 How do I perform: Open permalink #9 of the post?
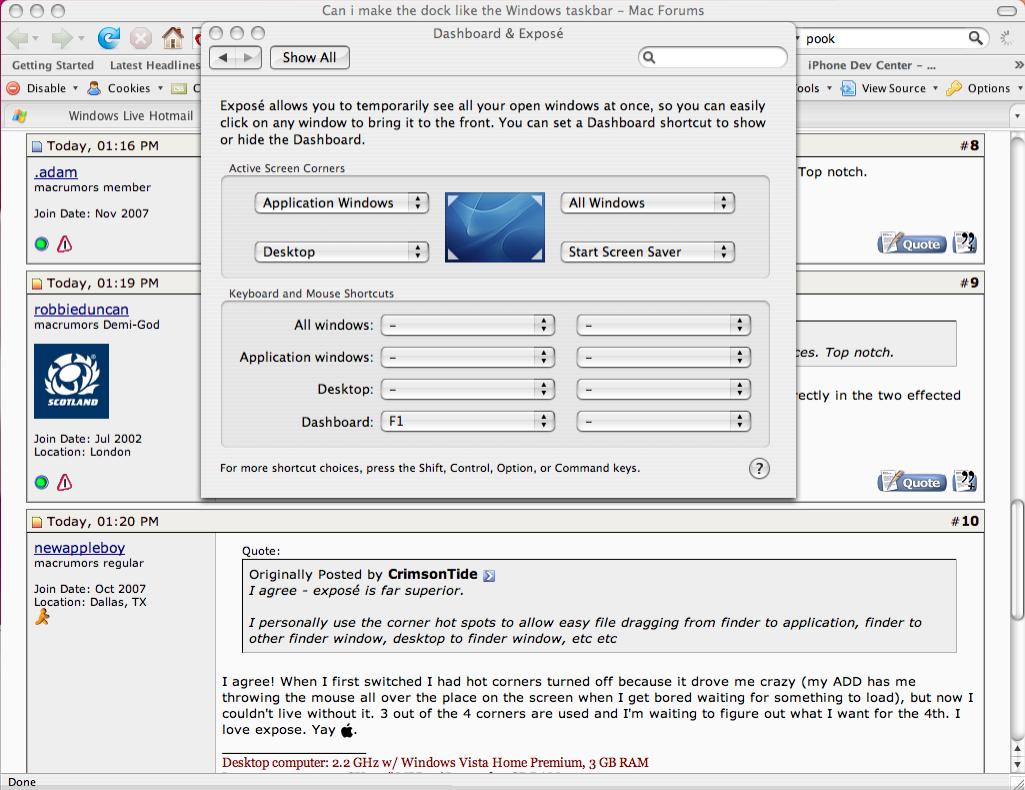click(974, 283)
